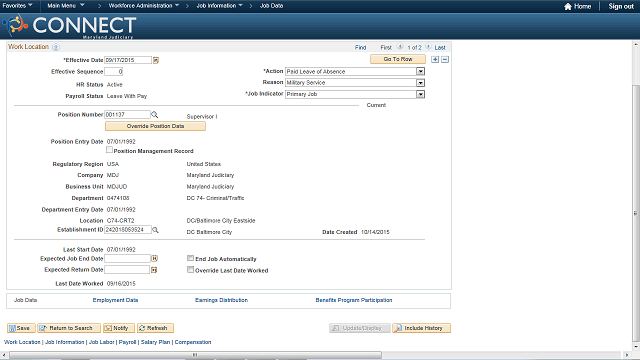This screenshot has height=360, width=640.
Task: Expand the Main Menu dropdown
Action: [x=66, y=6]
